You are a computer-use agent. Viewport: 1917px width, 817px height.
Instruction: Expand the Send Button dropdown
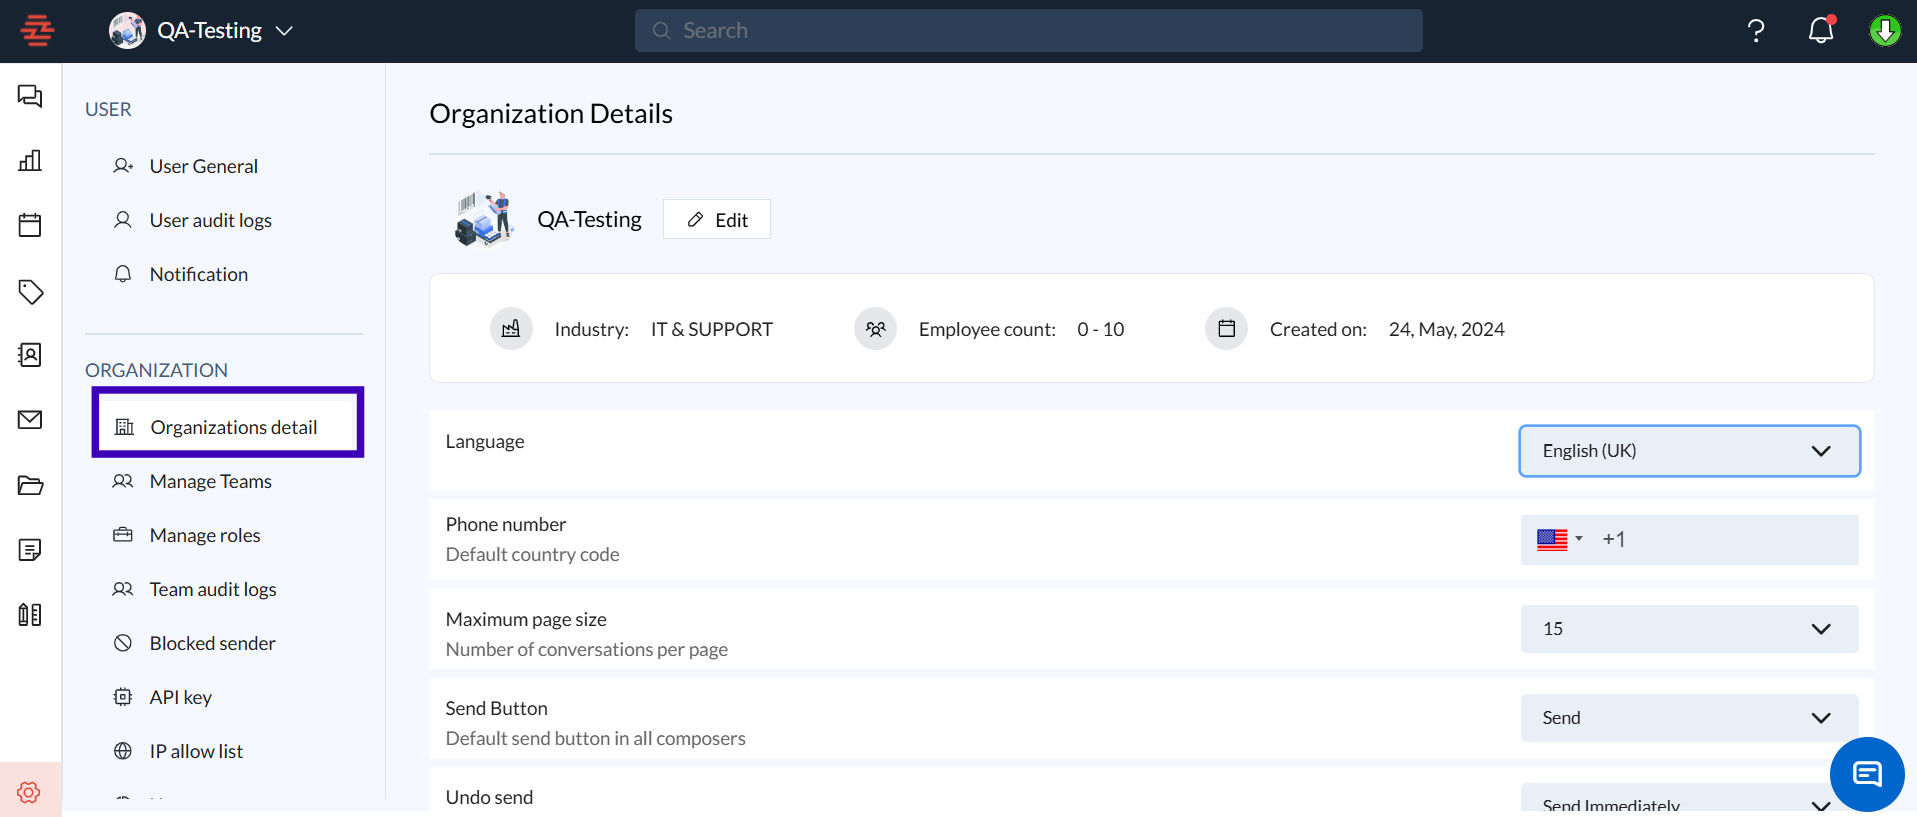(1688, 718)
